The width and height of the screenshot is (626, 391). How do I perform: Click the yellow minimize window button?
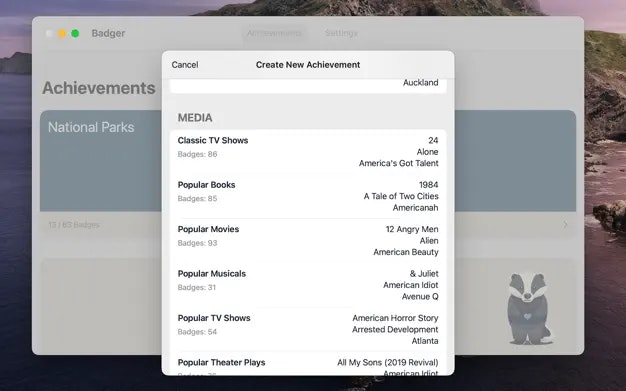point(62,34)
